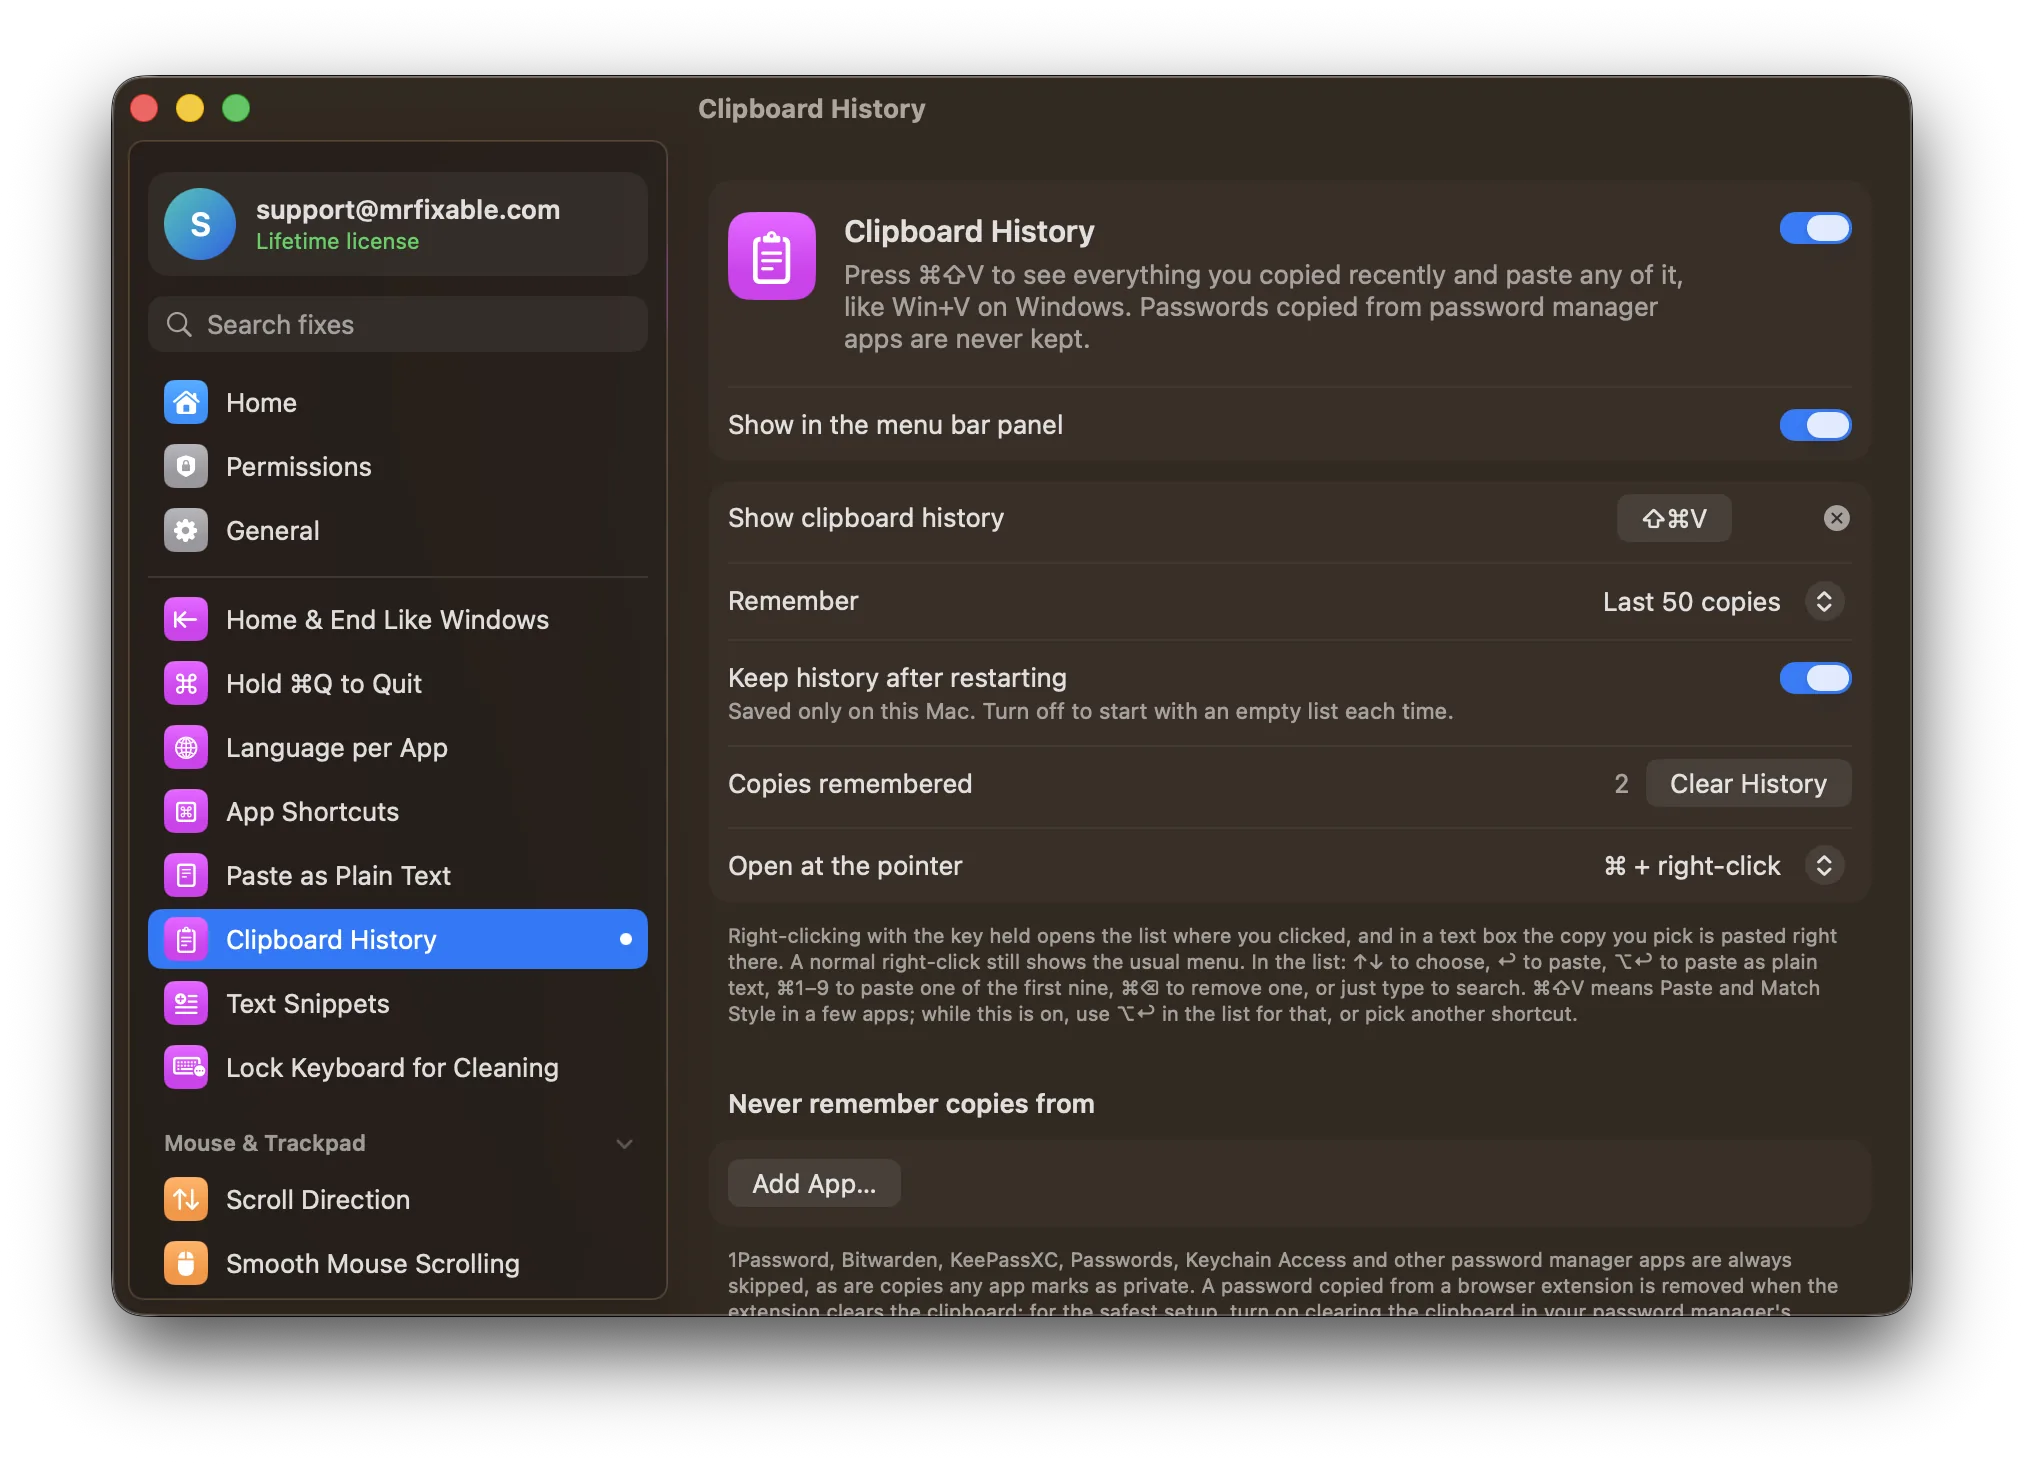Open App Shortcuts in the sidebar
This screenshot has height=1464, width=2024.
[398, 811]
